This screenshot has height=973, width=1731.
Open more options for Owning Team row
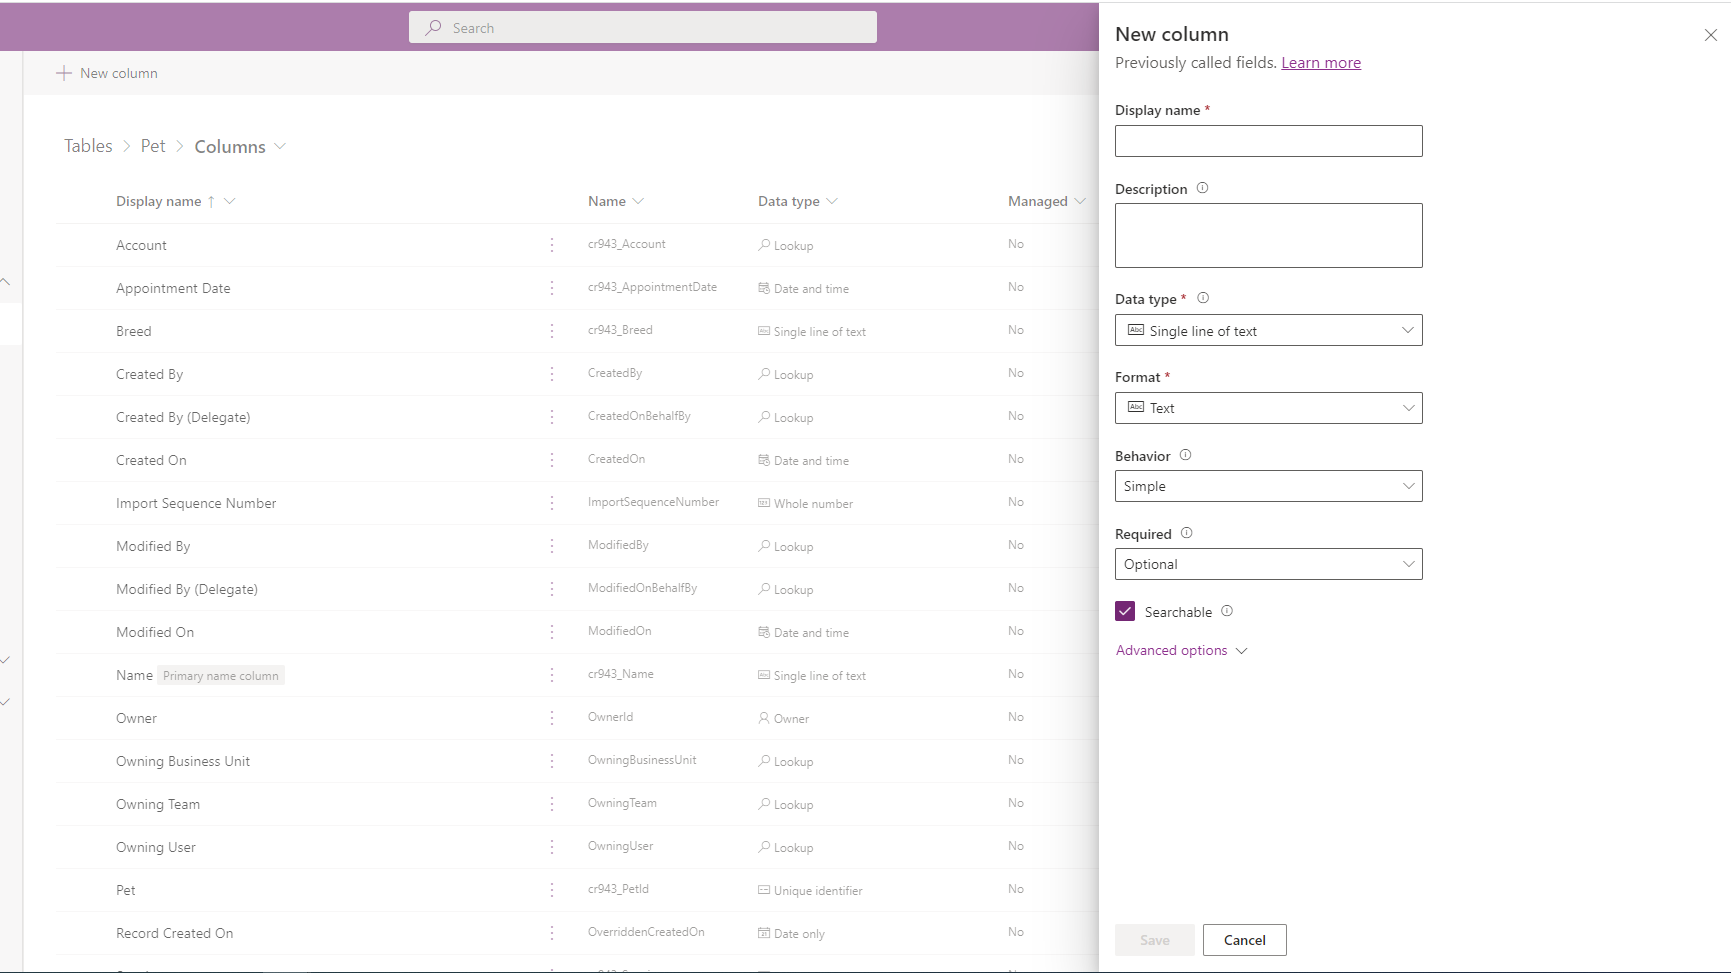click(x=552, y=804)
